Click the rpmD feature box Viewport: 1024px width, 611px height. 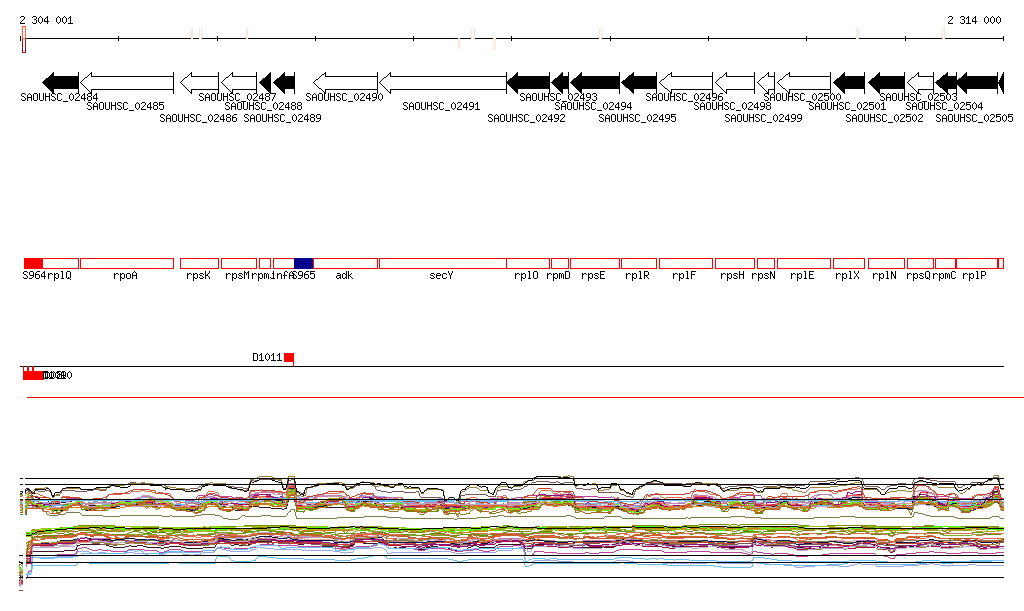click(560, 263)
